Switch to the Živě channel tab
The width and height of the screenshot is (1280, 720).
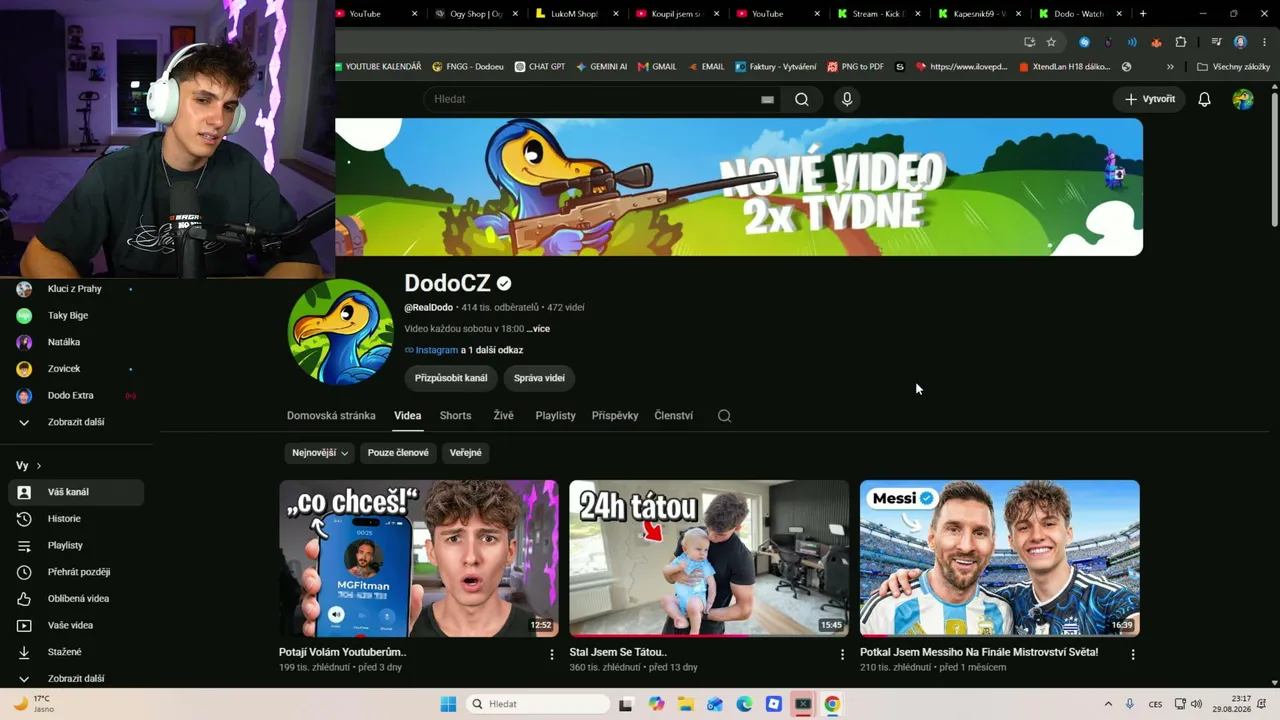pos(503,416)
